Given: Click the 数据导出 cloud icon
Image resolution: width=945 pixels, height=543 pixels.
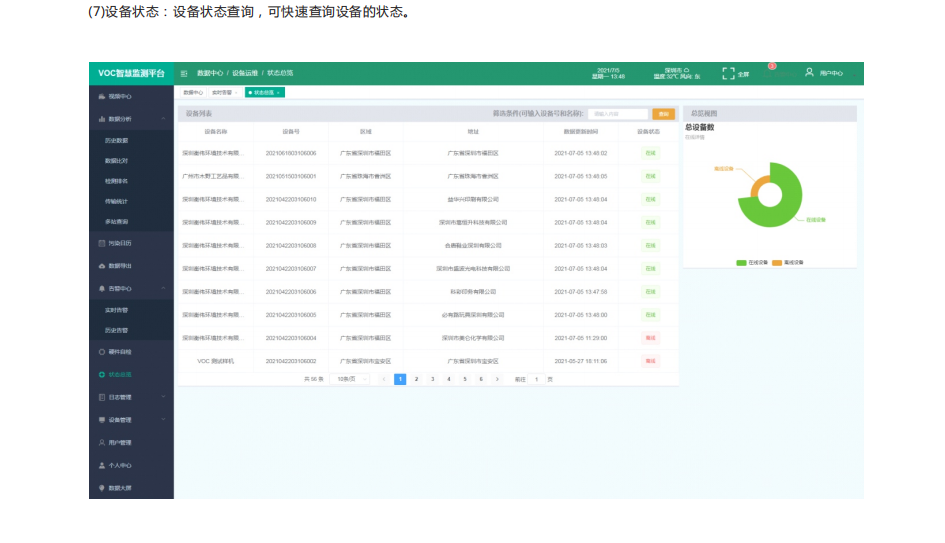Looking at the screenshot, I should point(101,266).
